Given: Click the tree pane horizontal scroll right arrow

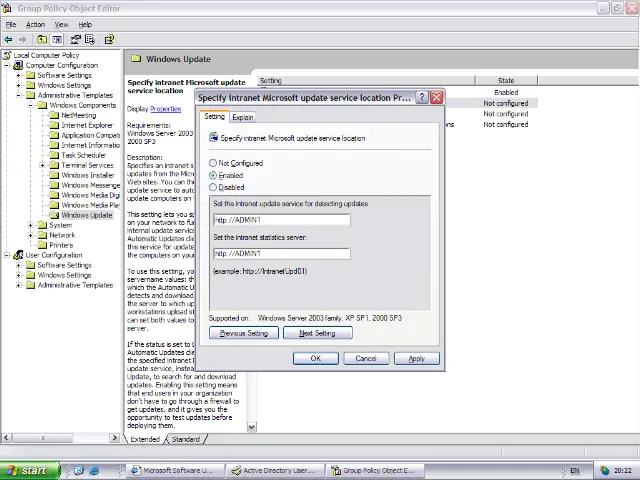Looking at the screenshot, I should click(x=115, y=438).
